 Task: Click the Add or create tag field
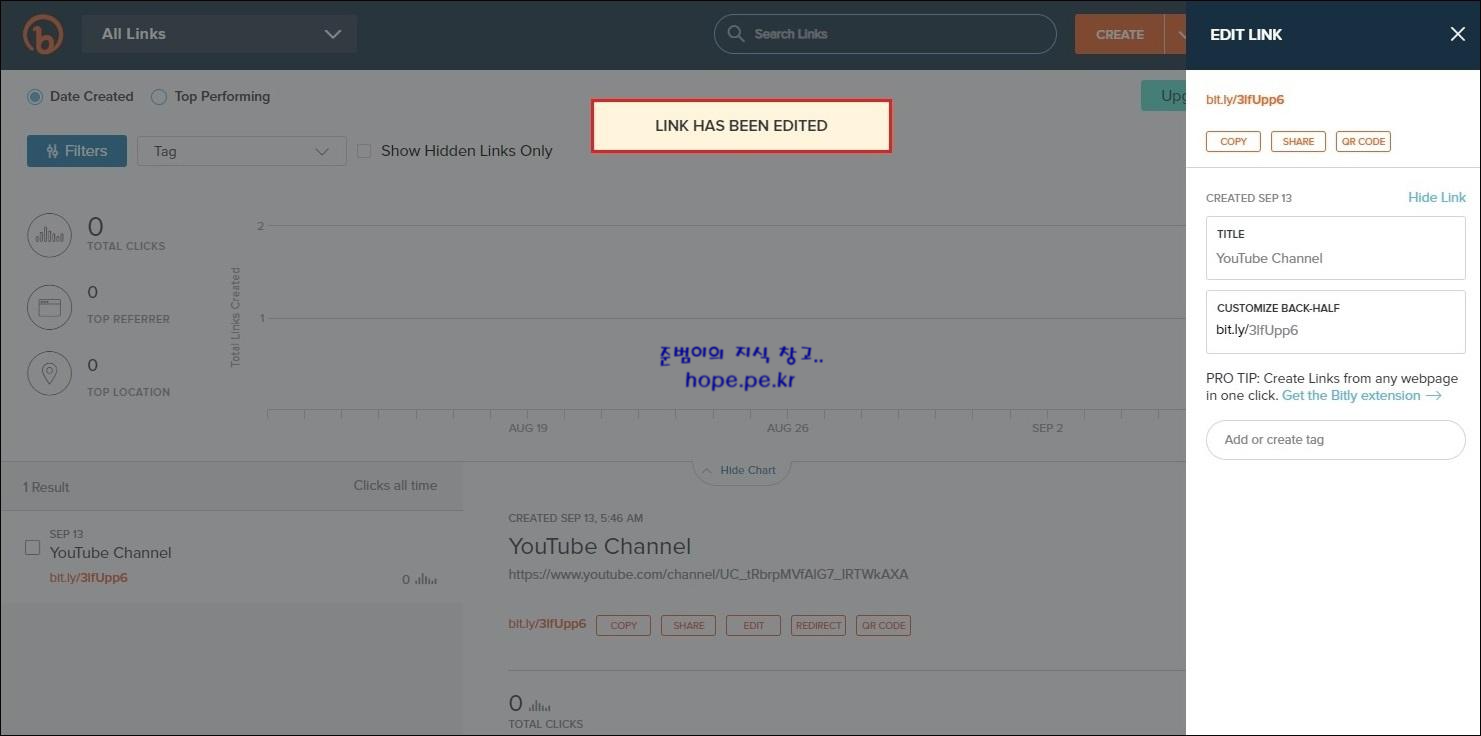point(1336,440)
